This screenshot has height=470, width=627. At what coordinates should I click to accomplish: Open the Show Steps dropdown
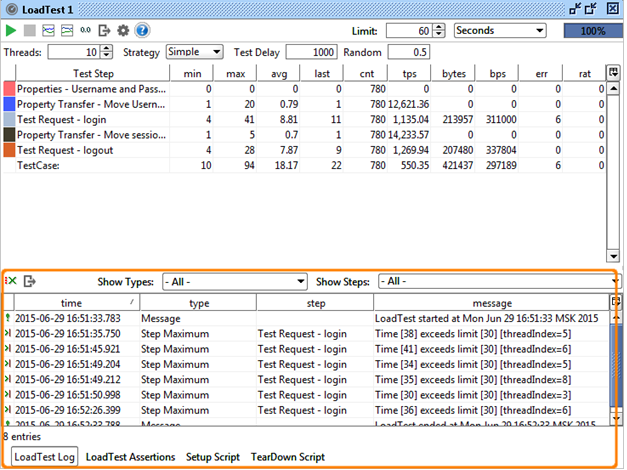[x=497, y=281]
